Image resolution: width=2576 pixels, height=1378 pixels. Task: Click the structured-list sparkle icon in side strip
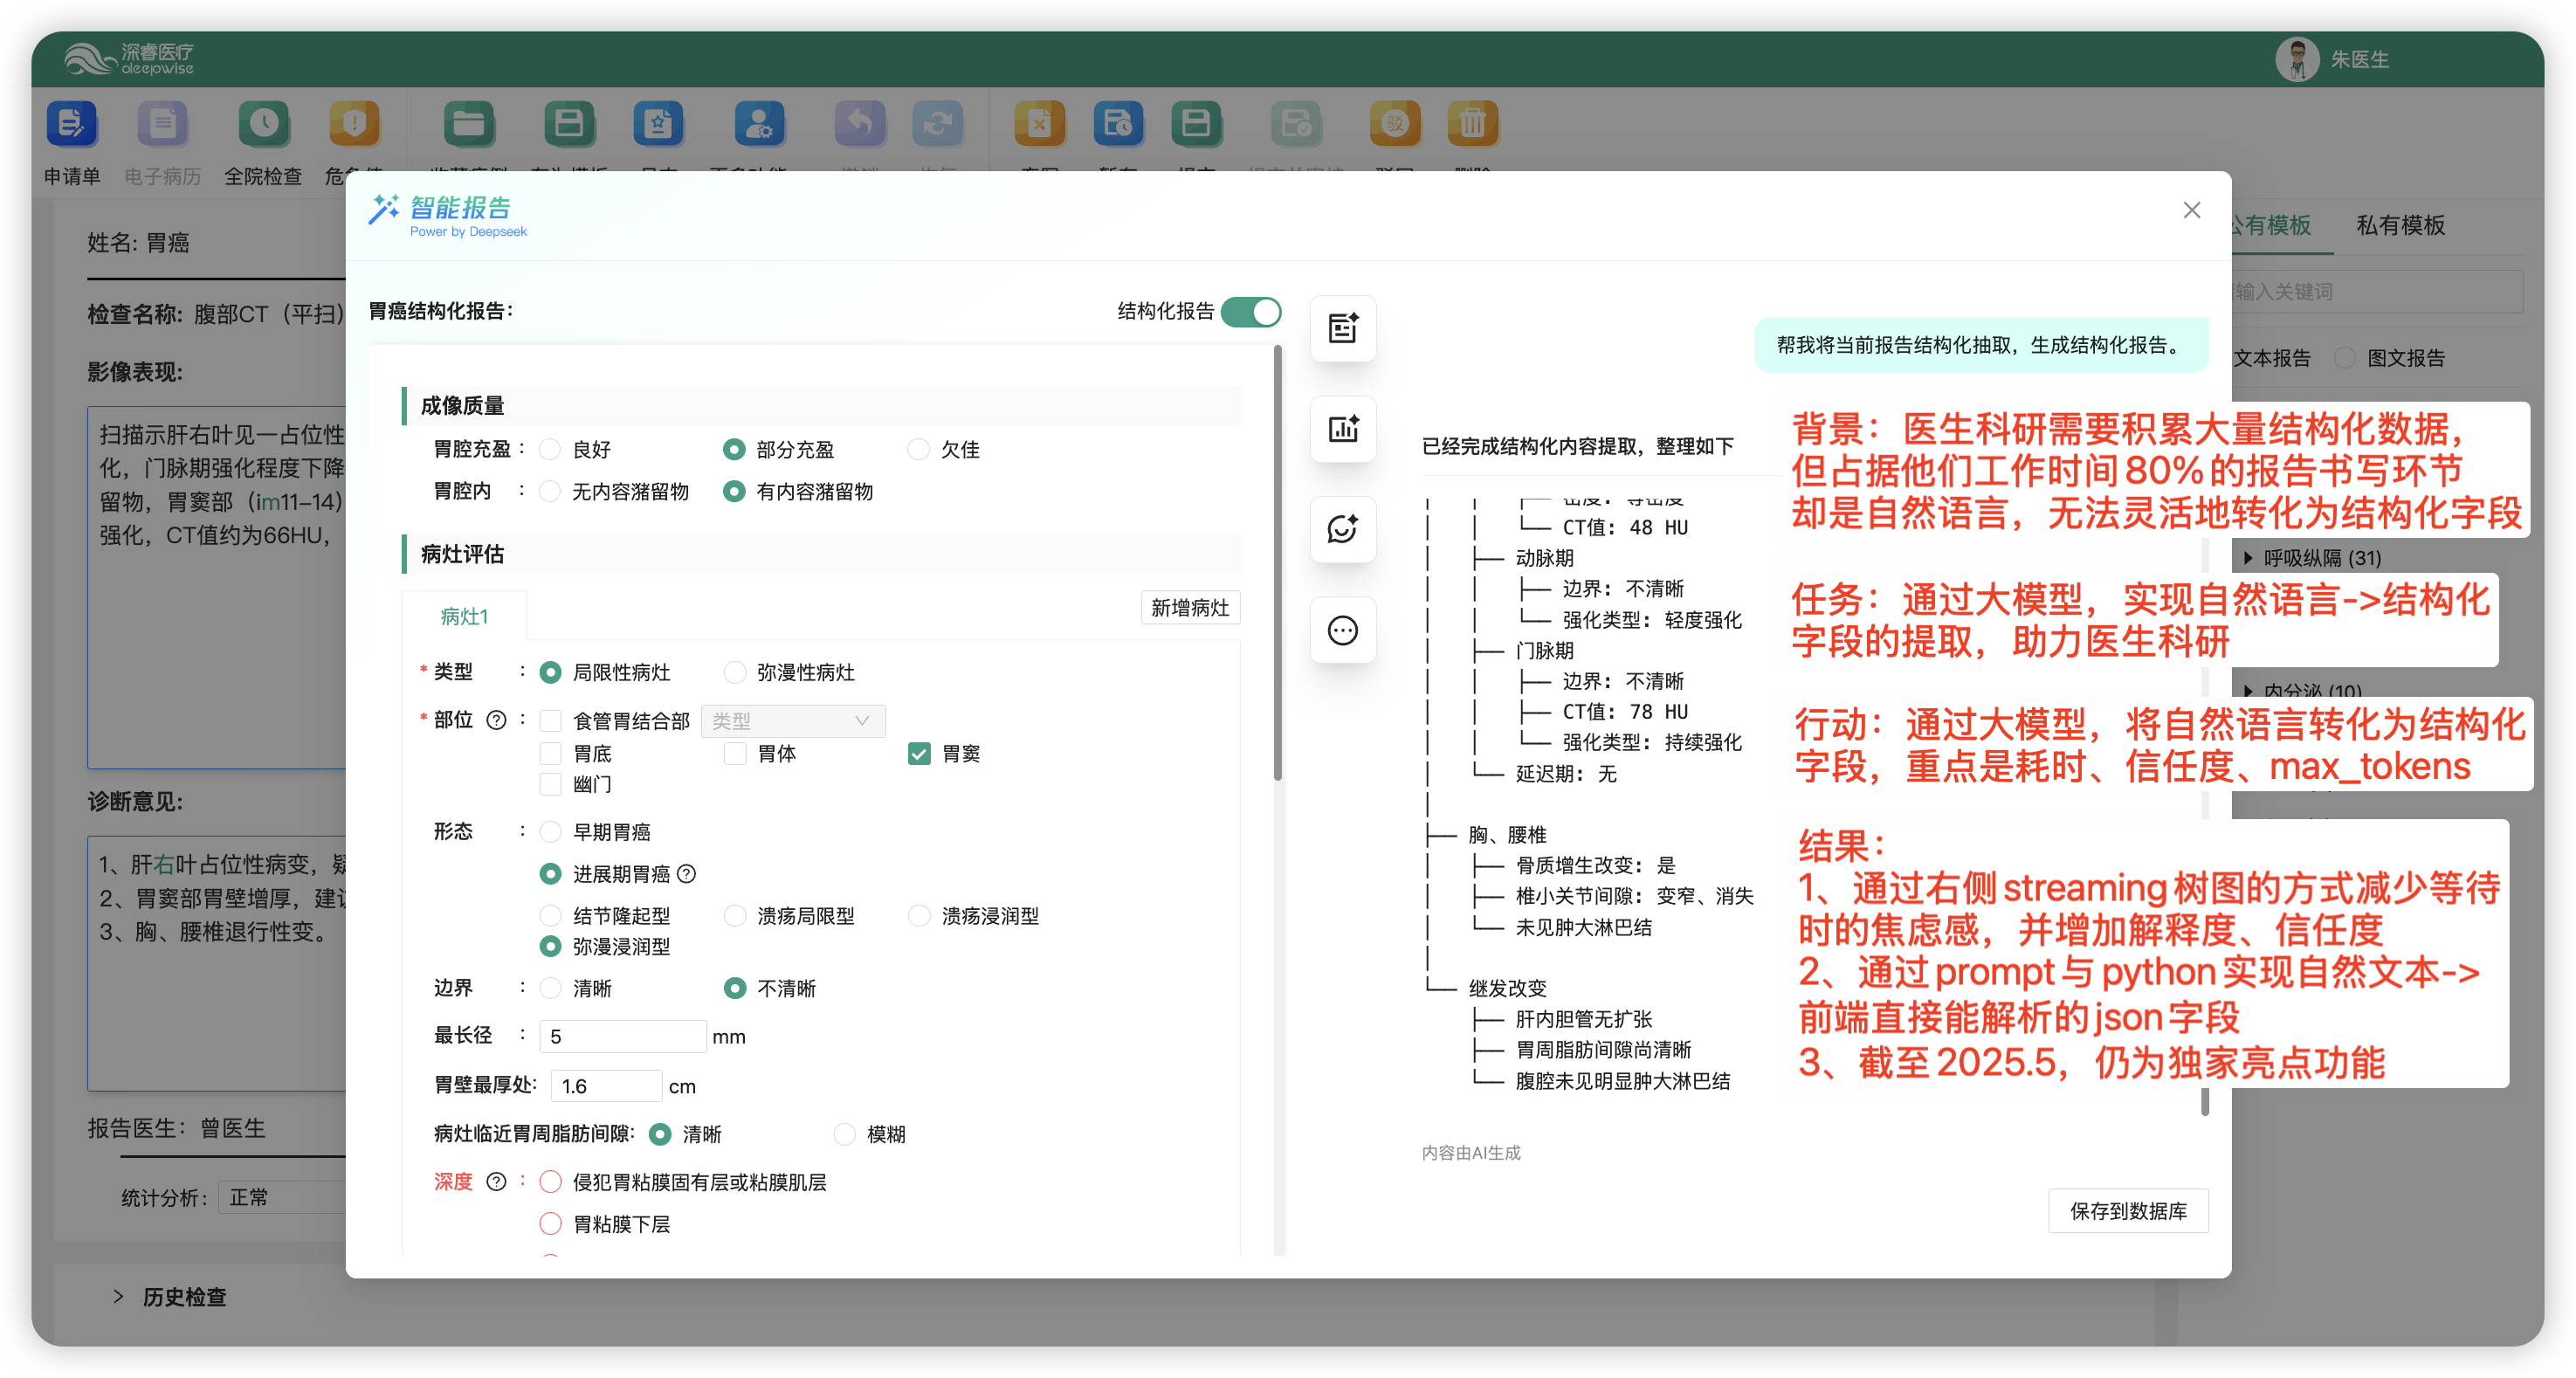(x=1343, y=328)
